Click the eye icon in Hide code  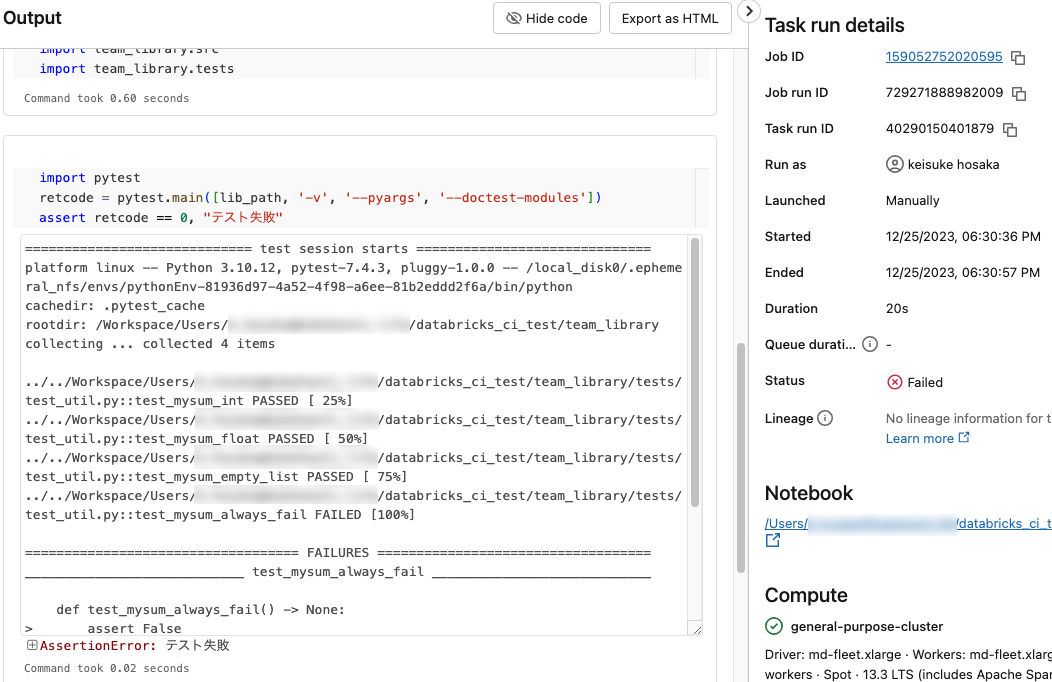click(513, 18)
